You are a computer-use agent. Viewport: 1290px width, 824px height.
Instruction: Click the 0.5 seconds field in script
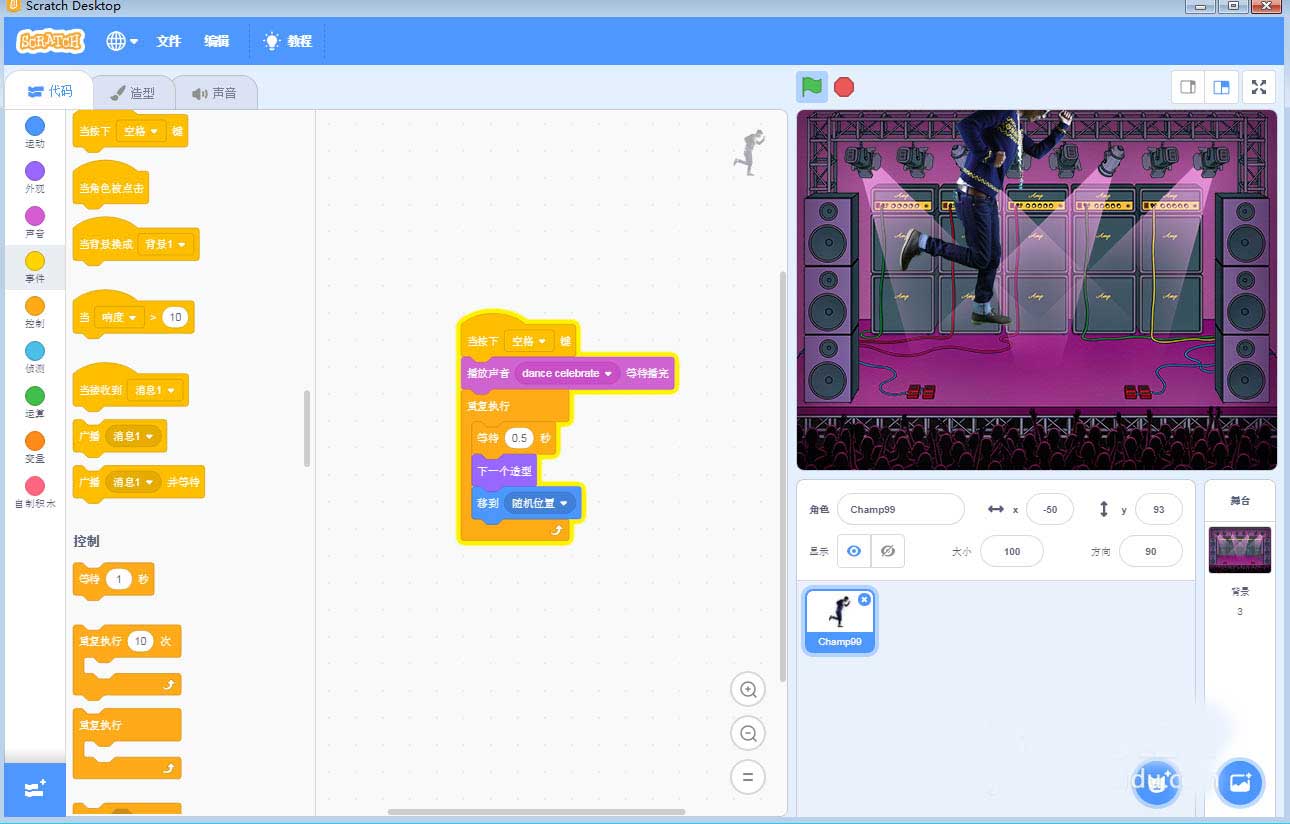[519, 438]
